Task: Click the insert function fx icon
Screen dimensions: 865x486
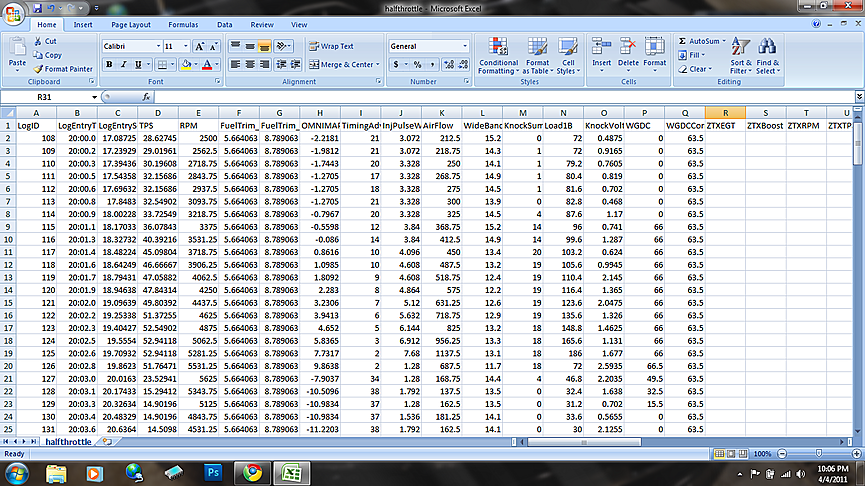Action: pyautogui.click(x=146, y=97)
